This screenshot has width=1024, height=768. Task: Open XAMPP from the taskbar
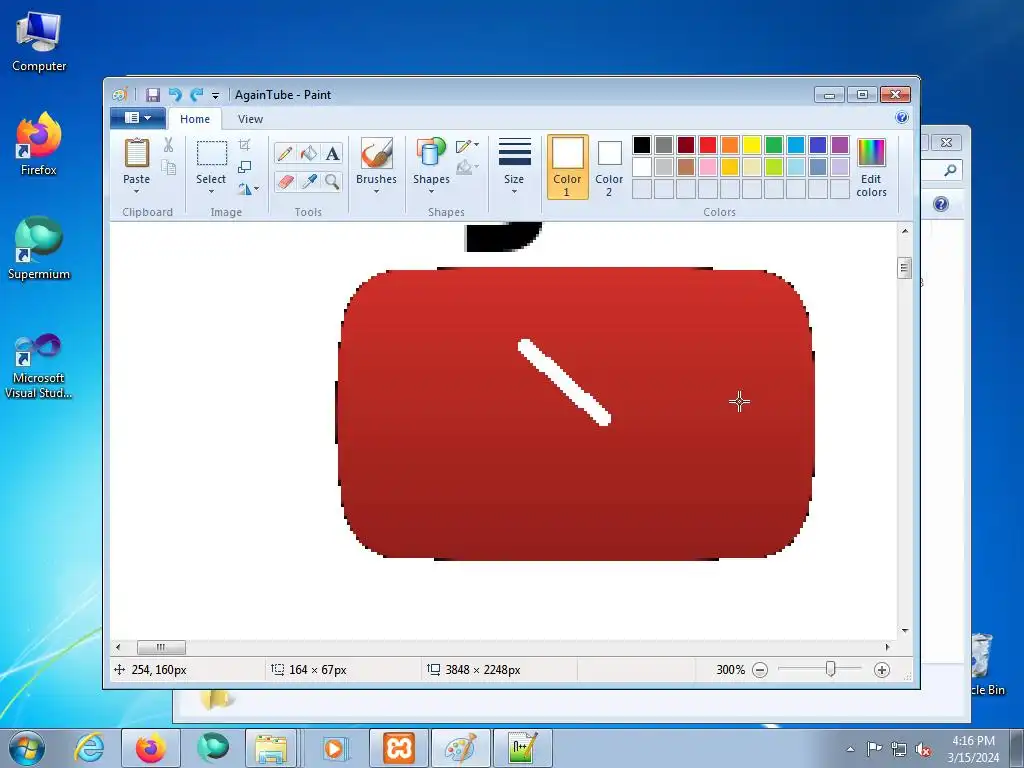pyautogui.click(x=398, y=748)
